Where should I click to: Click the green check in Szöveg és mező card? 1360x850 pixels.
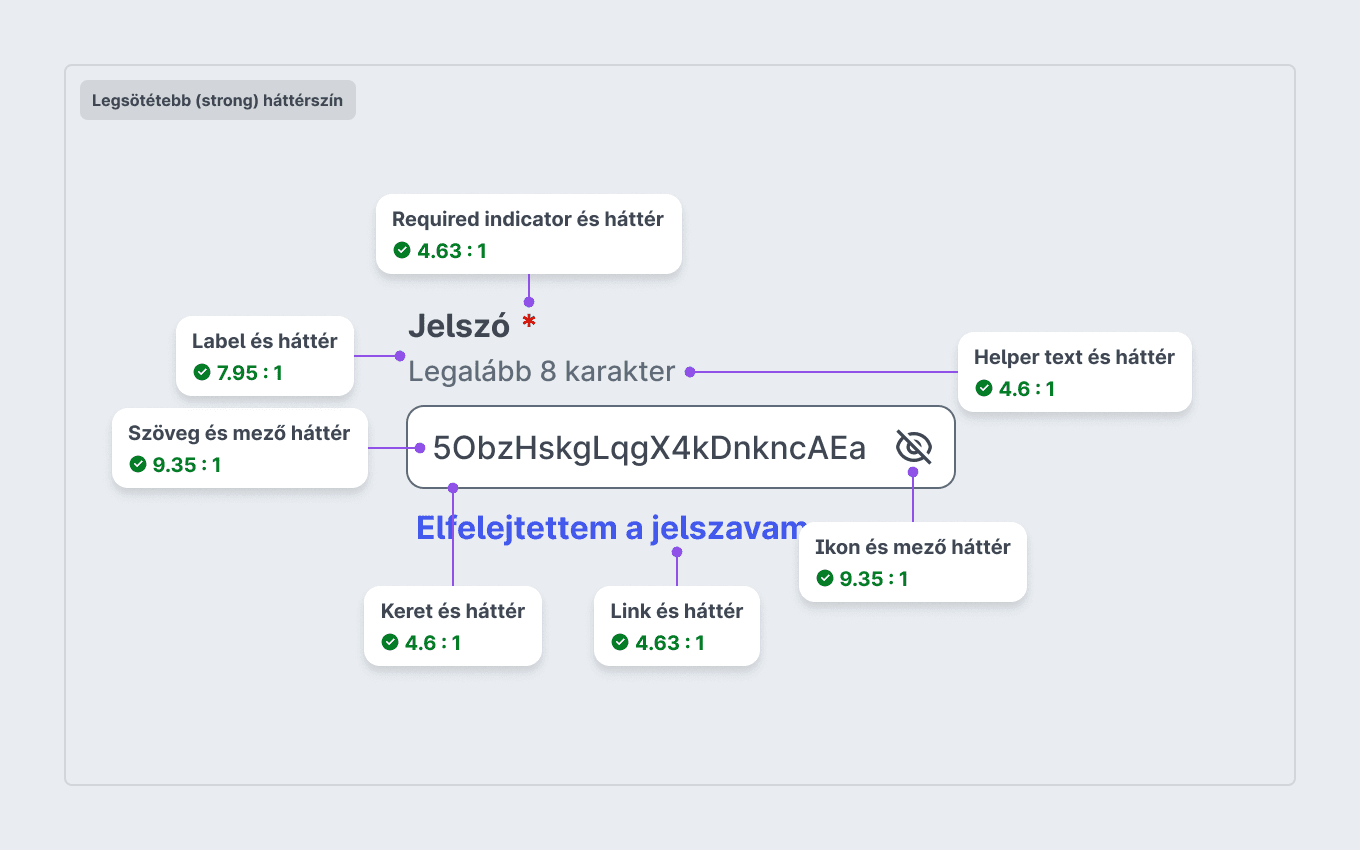coord(137,464)
